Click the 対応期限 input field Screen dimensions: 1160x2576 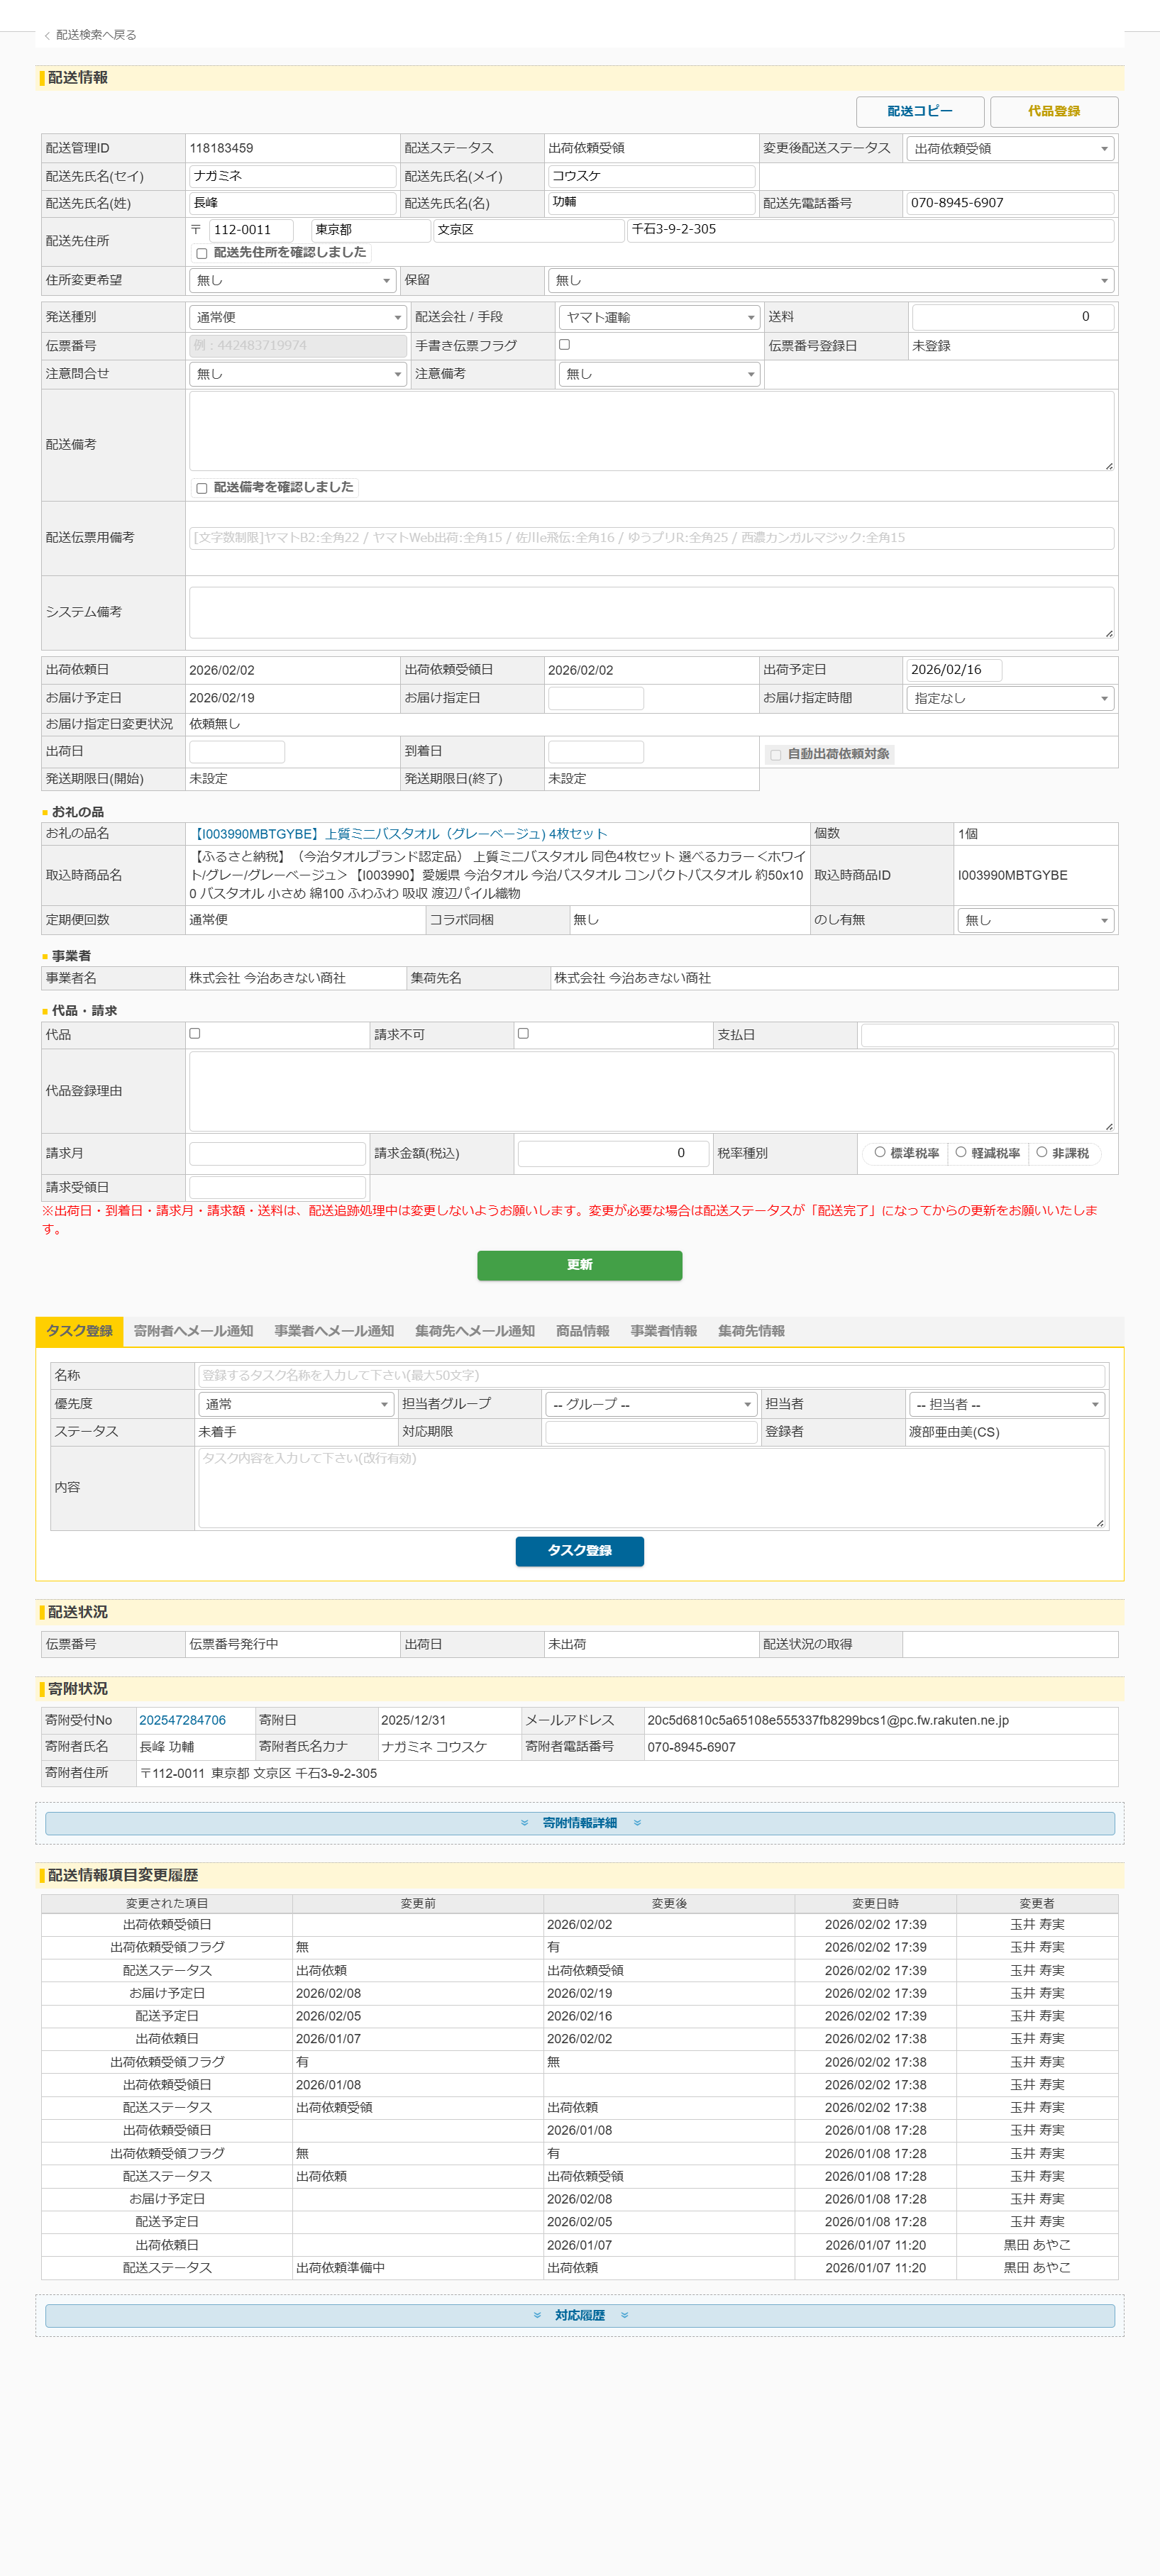point(651,1432)
